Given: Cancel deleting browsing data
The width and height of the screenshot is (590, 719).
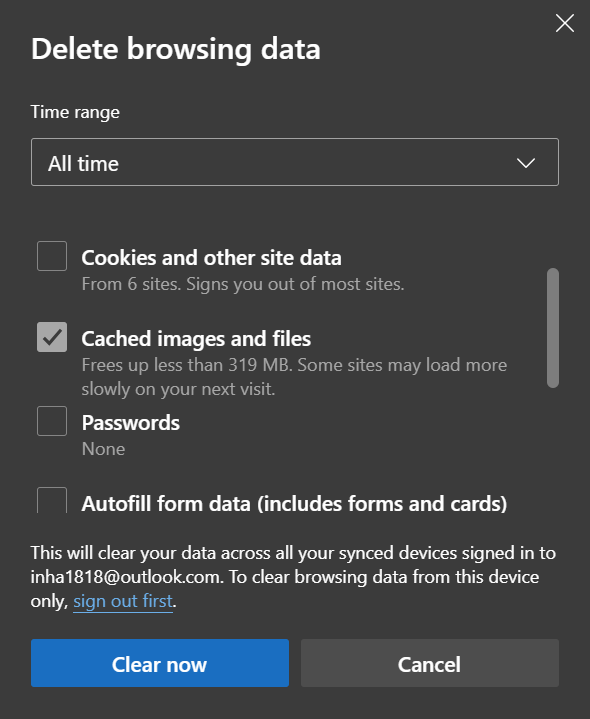Looking at the screenshot, I should 430,663.
